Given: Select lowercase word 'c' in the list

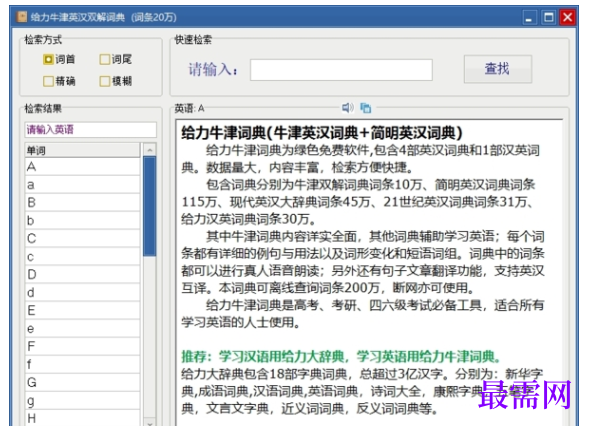Looking at the screenshot, I should tap(82, 256).
